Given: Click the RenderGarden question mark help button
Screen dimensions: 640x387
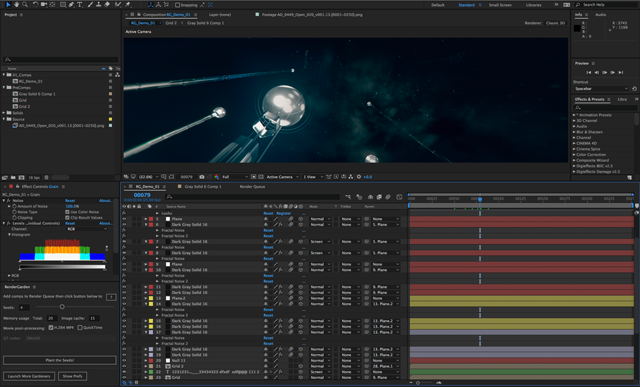Looking at the screenshot, I should (x=111, y=297).
